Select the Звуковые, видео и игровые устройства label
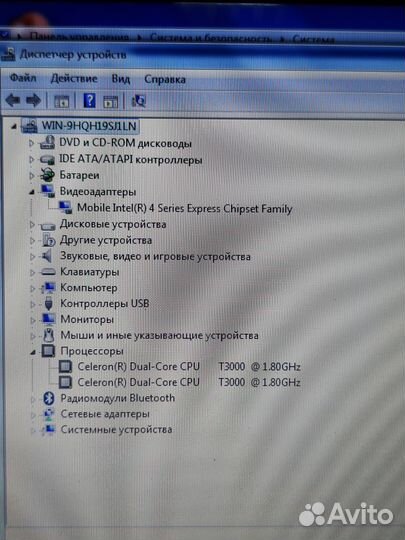The height and width of the screenshot is (540, 405). 155,256
